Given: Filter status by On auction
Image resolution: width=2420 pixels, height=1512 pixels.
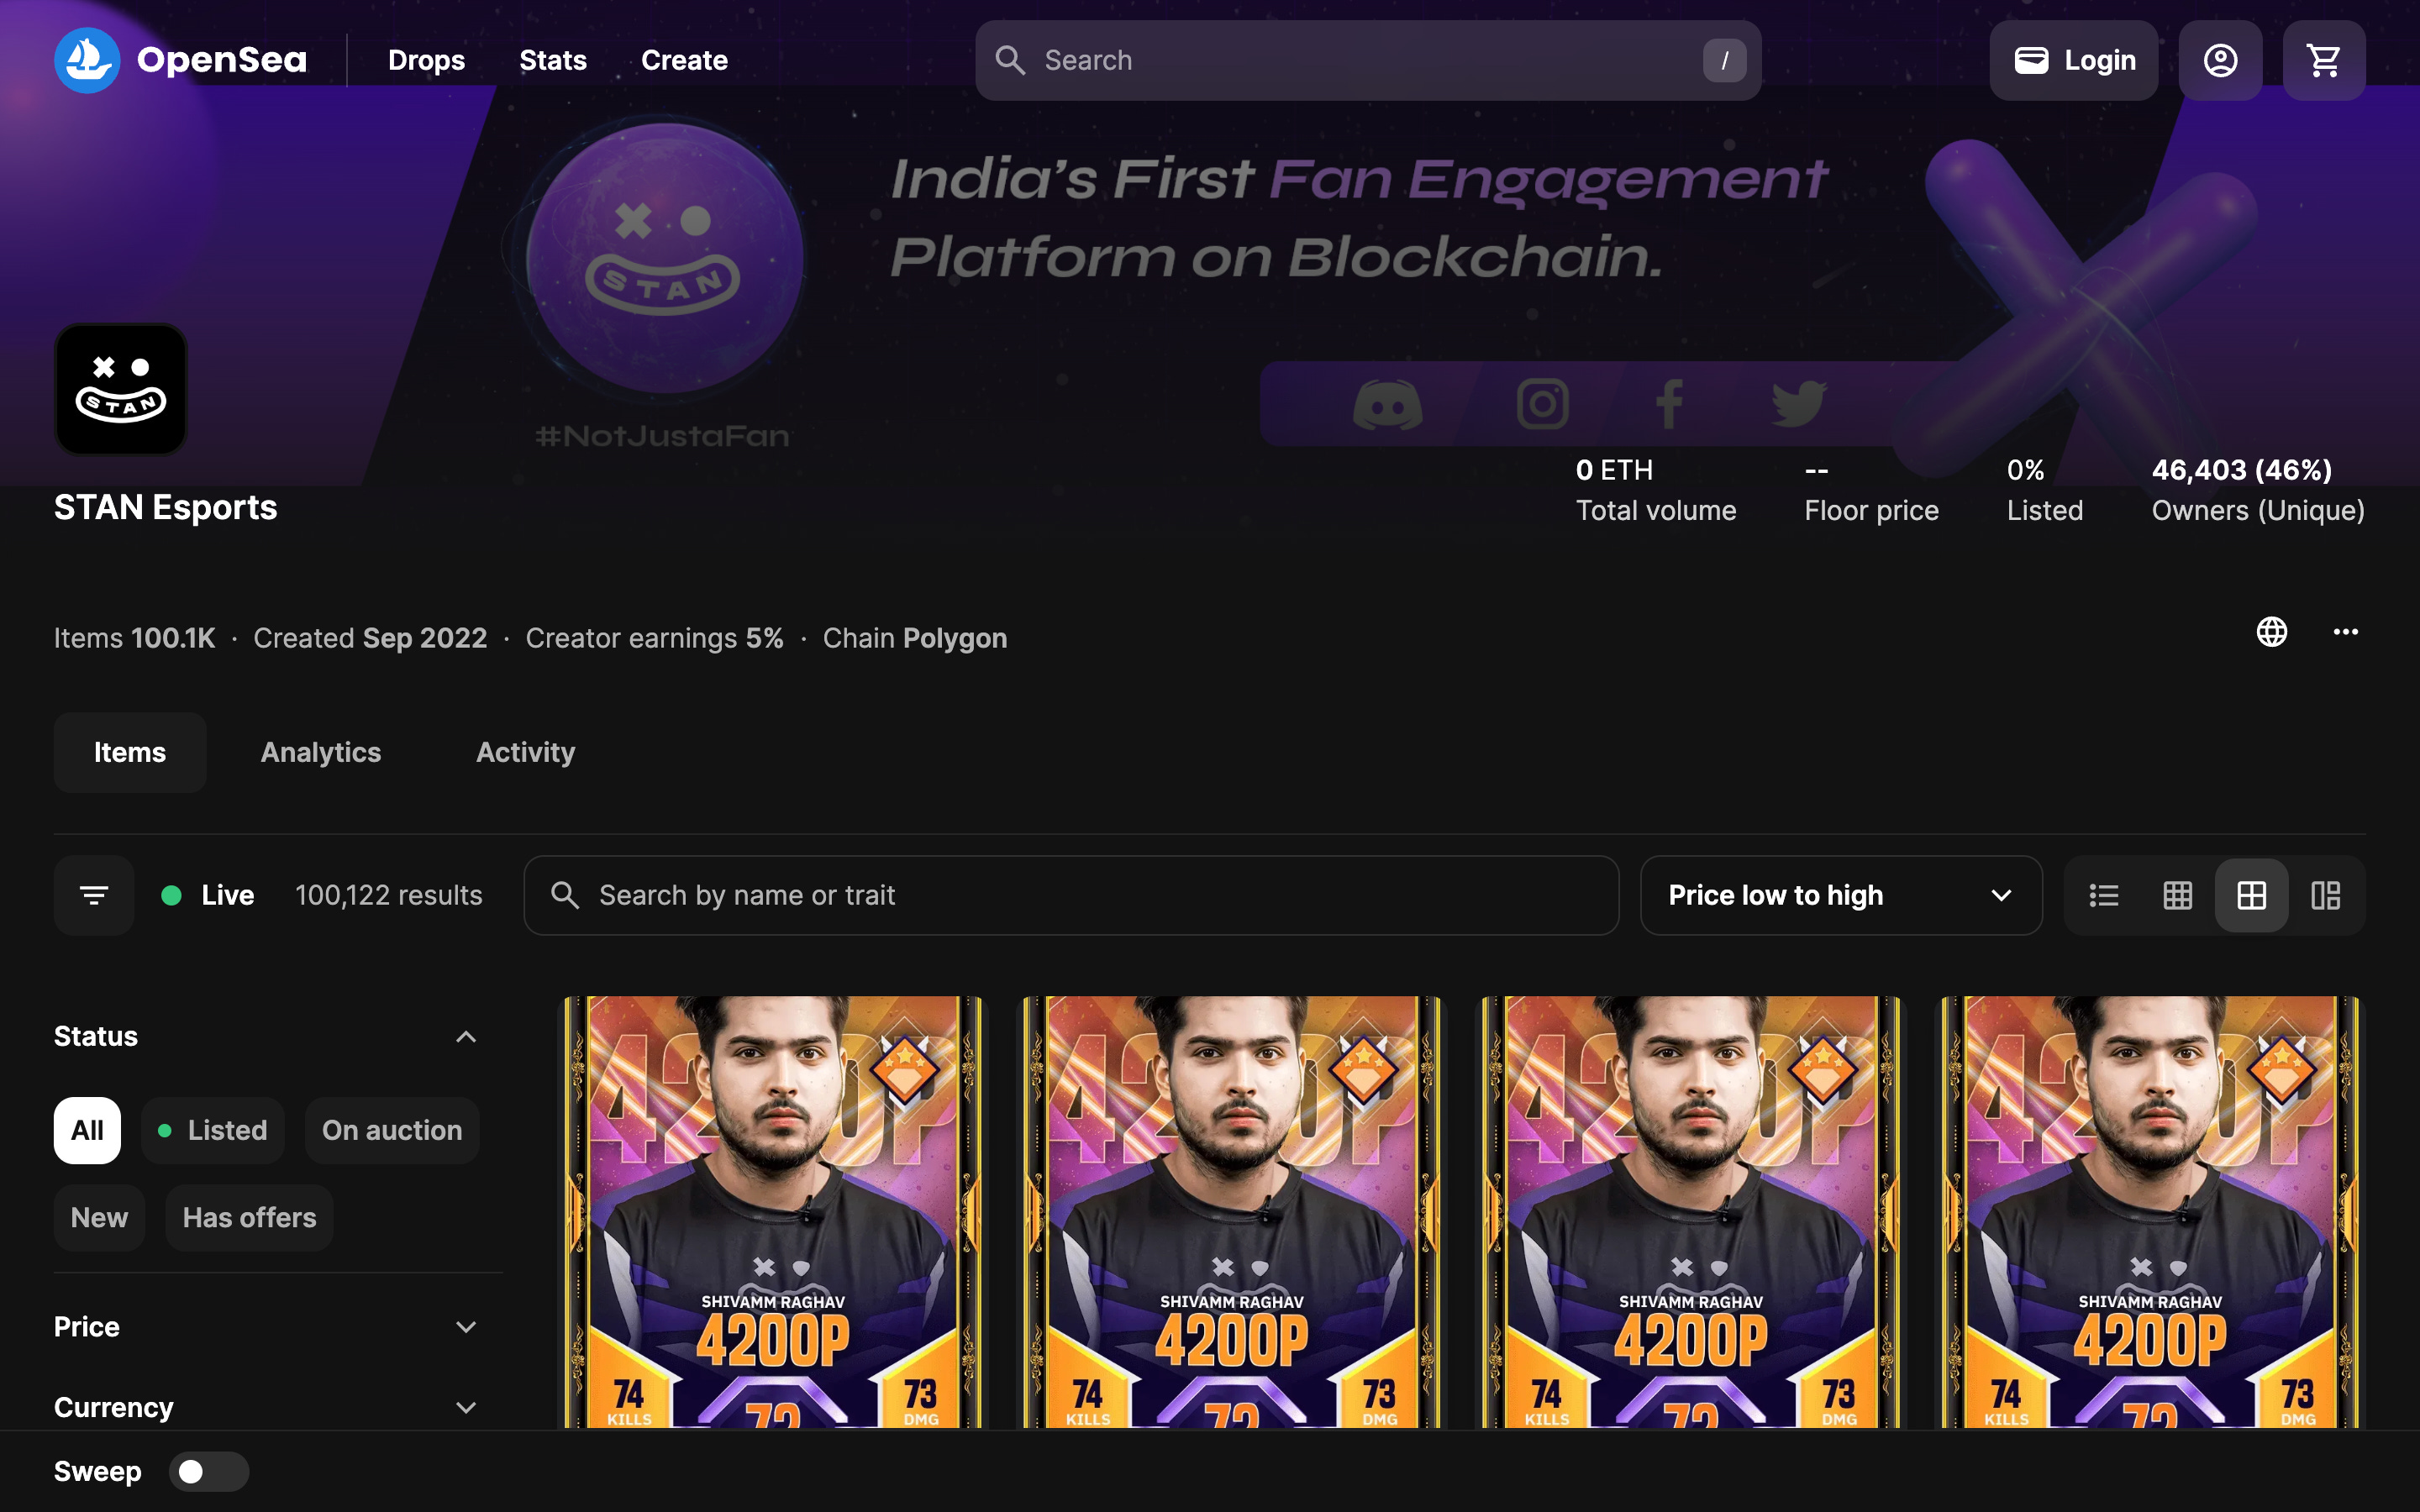Looking at the screenshot, I should click(x=392, y=1130).
